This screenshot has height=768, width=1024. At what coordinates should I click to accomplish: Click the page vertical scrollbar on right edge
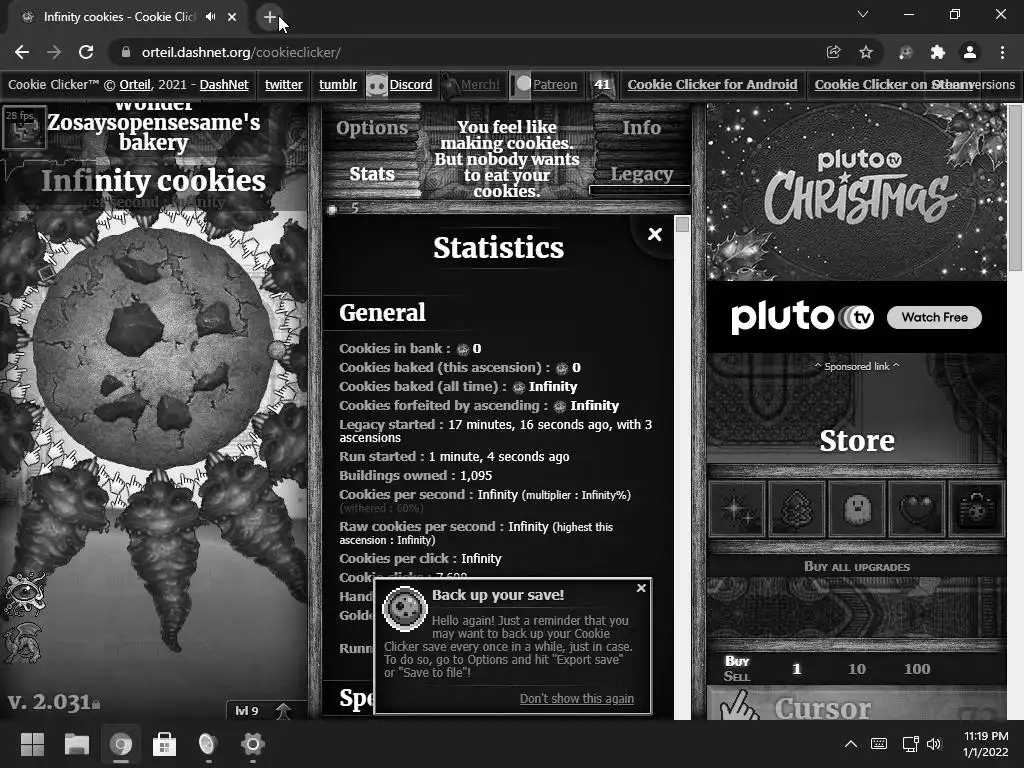pos(1016,189)
